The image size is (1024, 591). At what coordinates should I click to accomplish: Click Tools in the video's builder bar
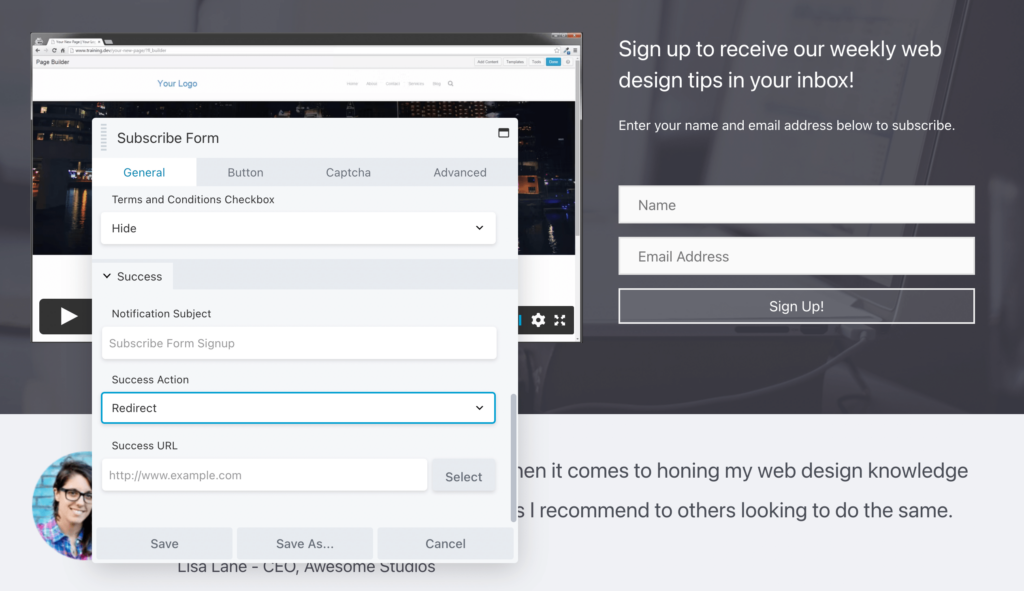coord(536,61)
